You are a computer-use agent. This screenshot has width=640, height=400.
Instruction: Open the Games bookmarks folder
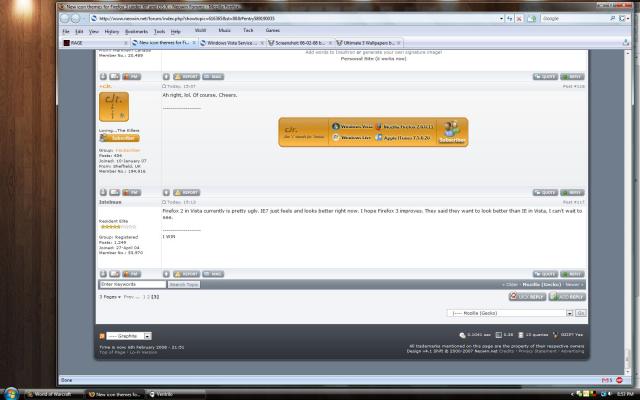click(x=273, y=30)
